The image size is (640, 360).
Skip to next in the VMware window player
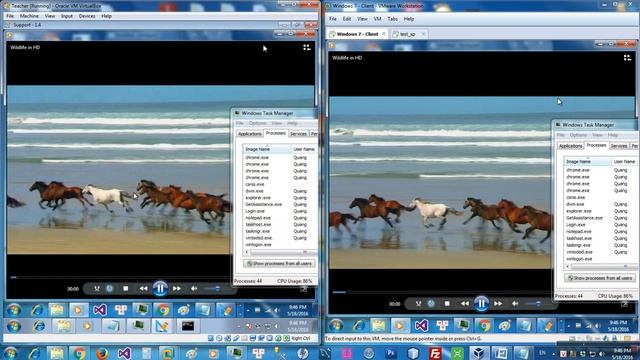click(498, 304)
